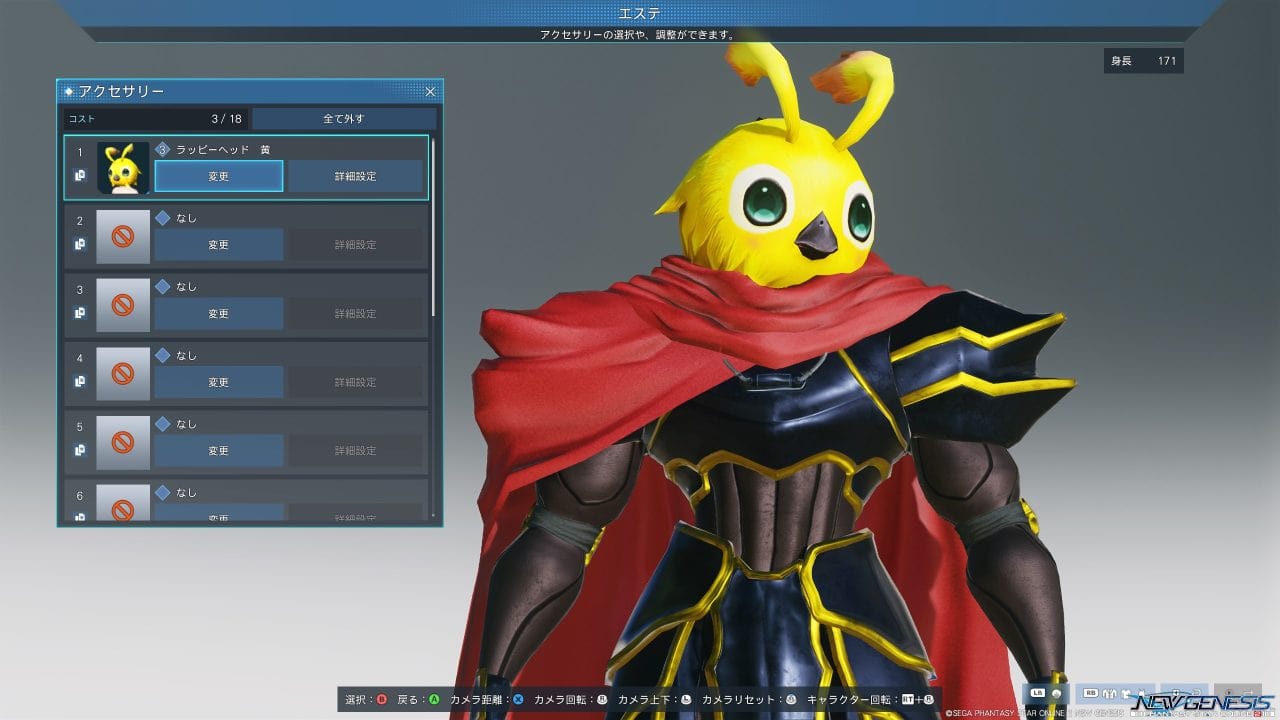
Task: Click the ラッピーヘッド 黄 accessory name
Action: tap(223, 150)
